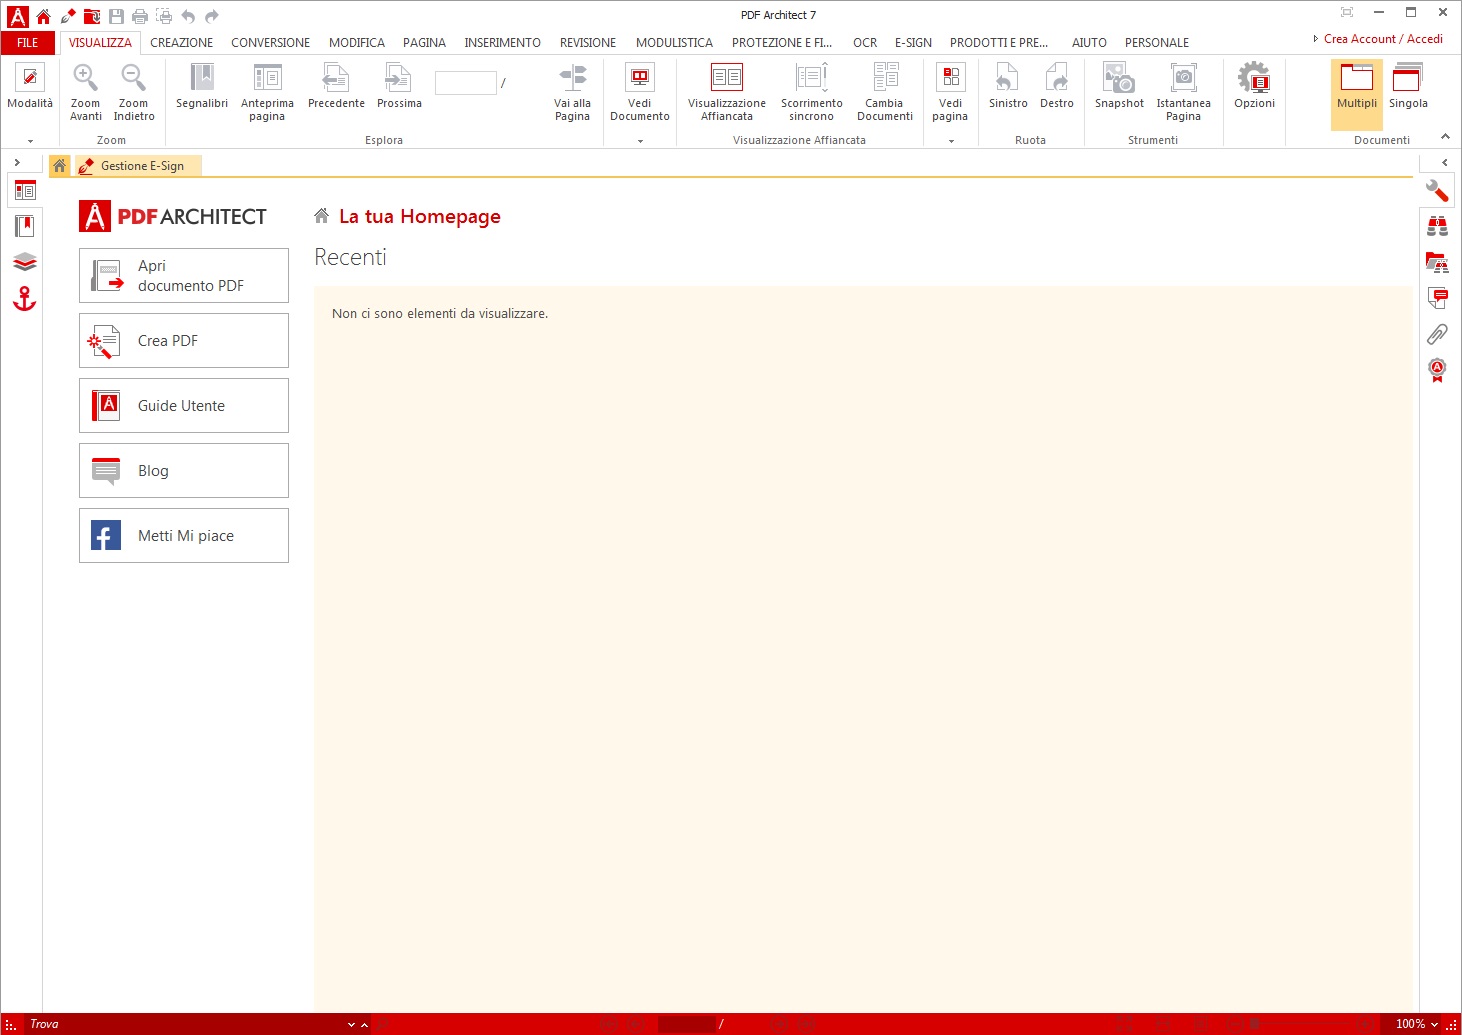Open the anchor destinations side panel icon
1462x1035 pixels.
pyautogui.click(x=25, y=298)
